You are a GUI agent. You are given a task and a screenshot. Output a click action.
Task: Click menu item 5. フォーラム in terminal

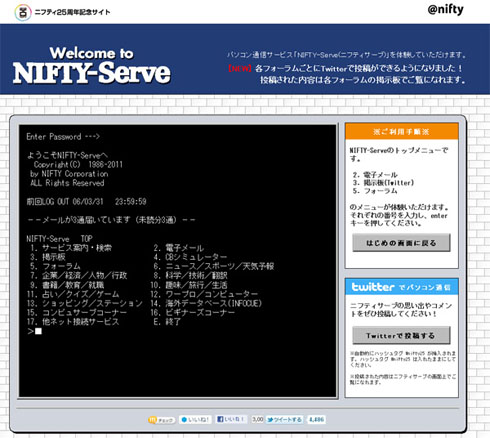coord(55,266)
